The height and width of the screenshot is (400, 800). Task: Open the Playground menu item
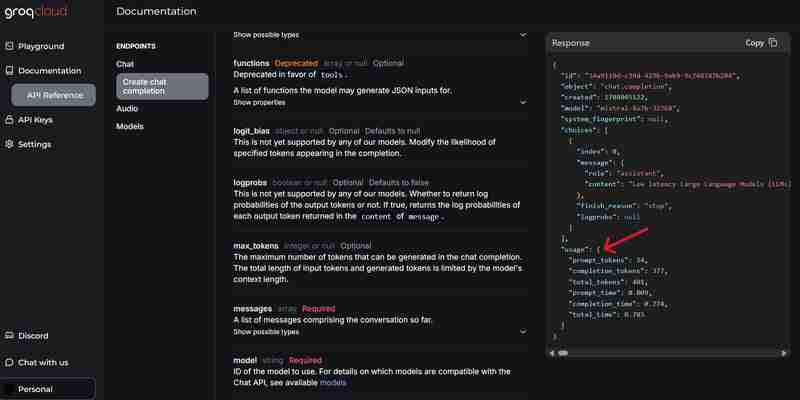point(41,46)
